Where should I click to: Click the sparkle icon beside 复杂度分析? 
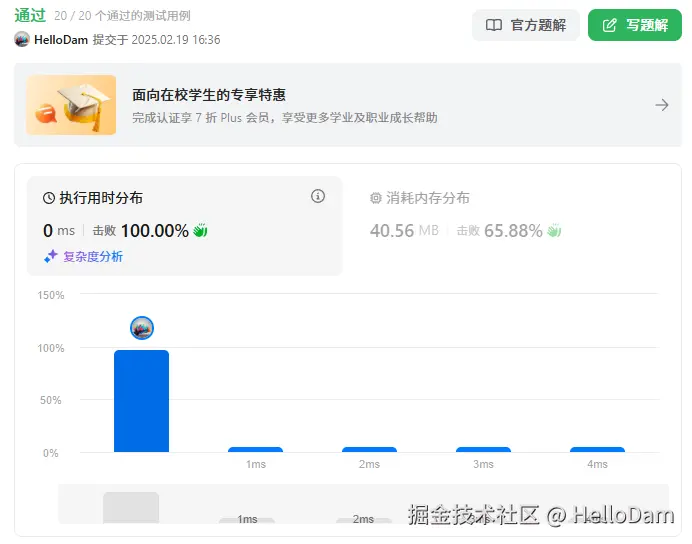click(51, 256)
